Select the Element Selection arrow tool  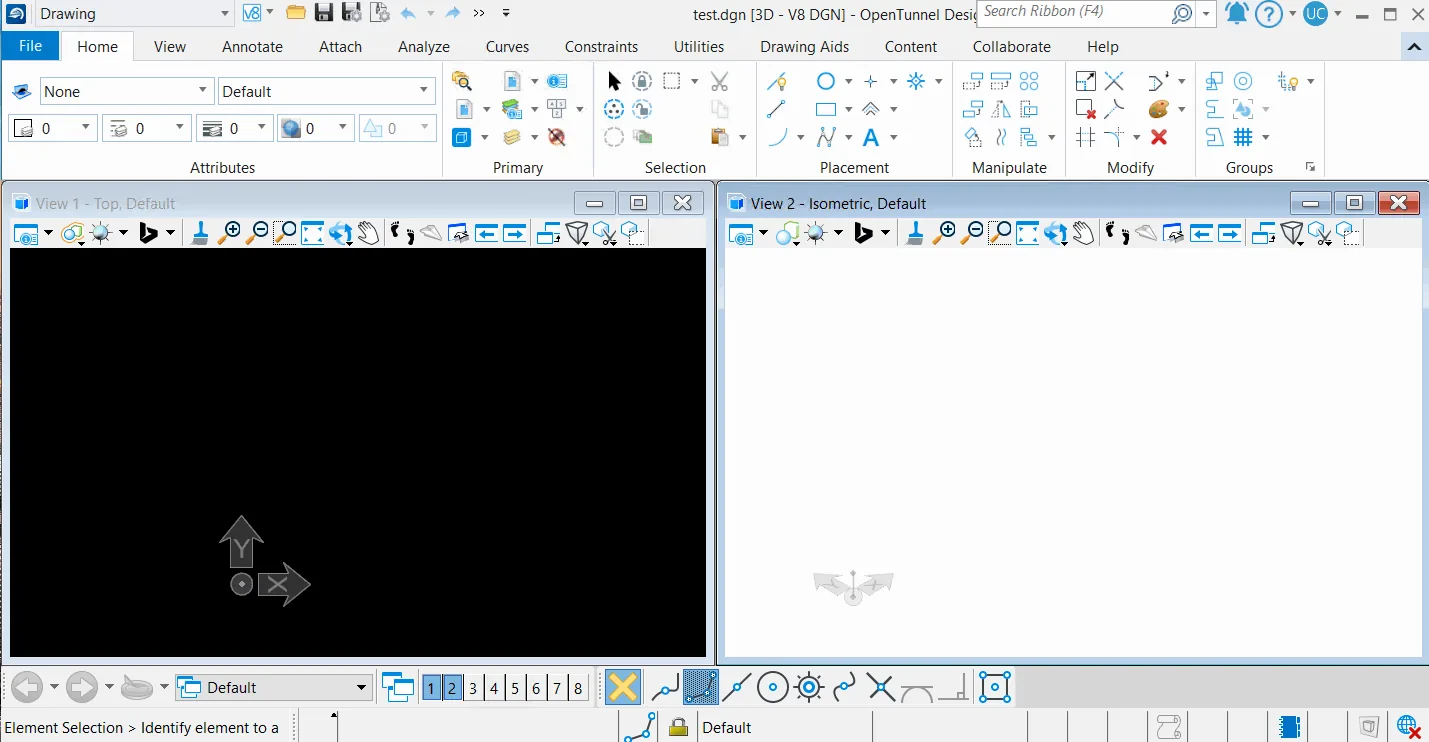pyautogui.click(x=614, y=81)
